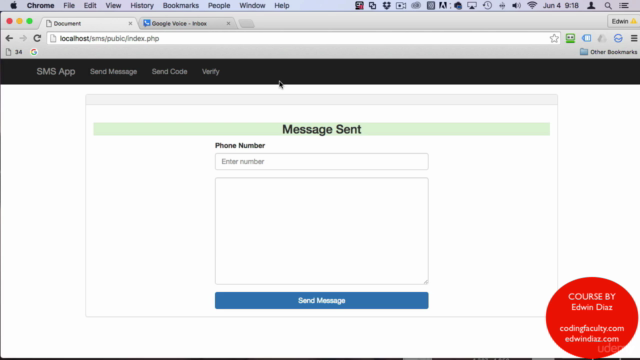Bookmark this page with the star icon
The image size is (640, 360).
[x=554, y=38]
